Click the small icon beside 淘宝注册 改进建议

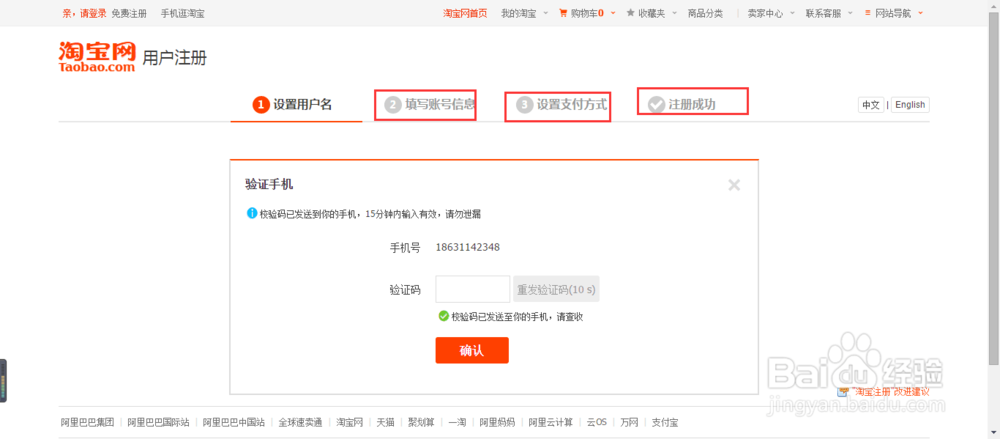tap(844, 392)
